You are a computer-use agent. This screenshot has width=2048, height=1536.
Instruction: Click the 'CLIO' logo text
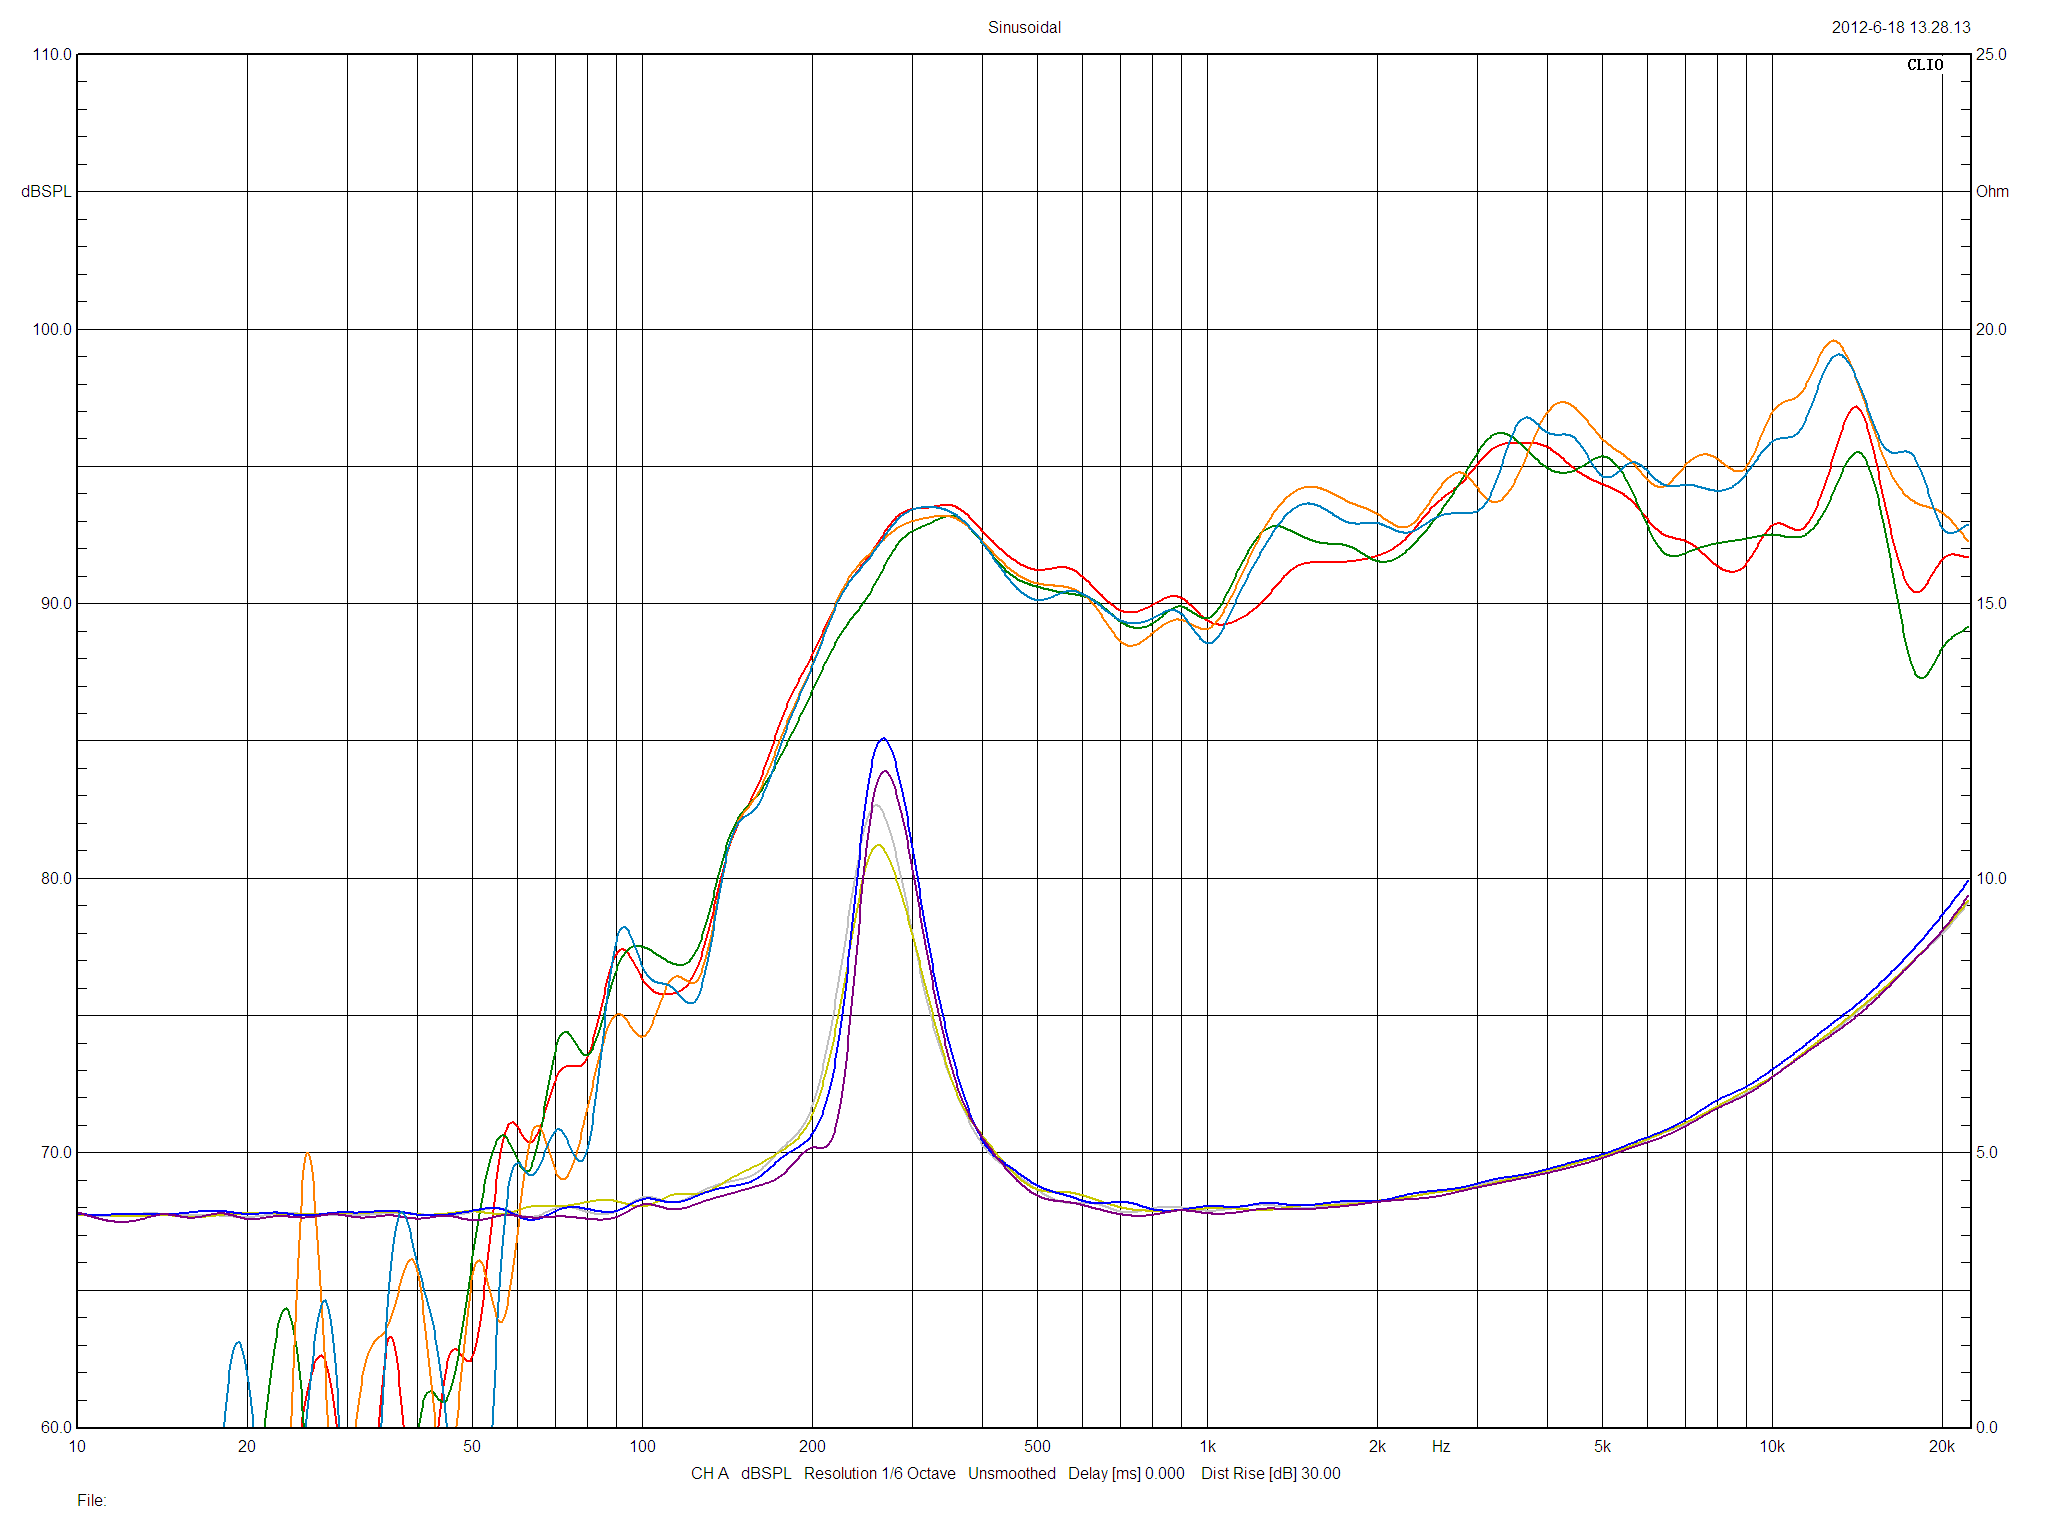tap(1925, 65)
